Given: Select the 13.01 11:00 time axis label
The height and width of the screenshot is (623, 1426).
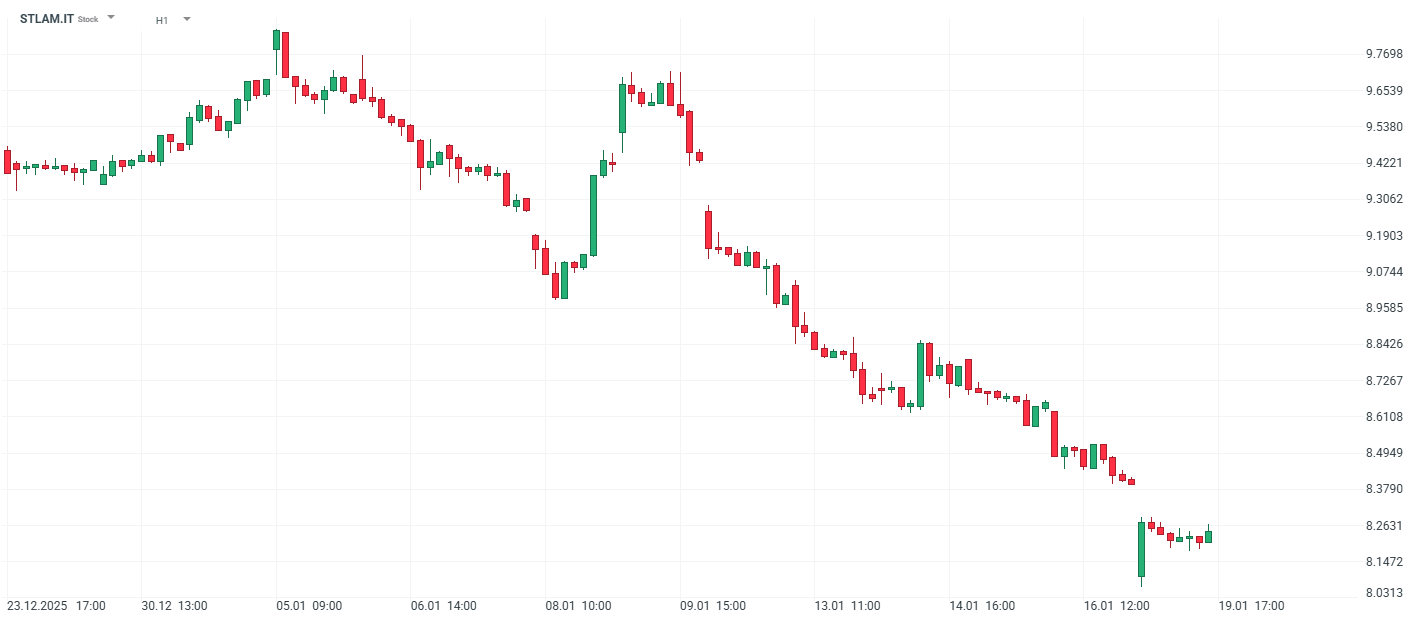Looking at the screenshot, I should coord(848,606).
